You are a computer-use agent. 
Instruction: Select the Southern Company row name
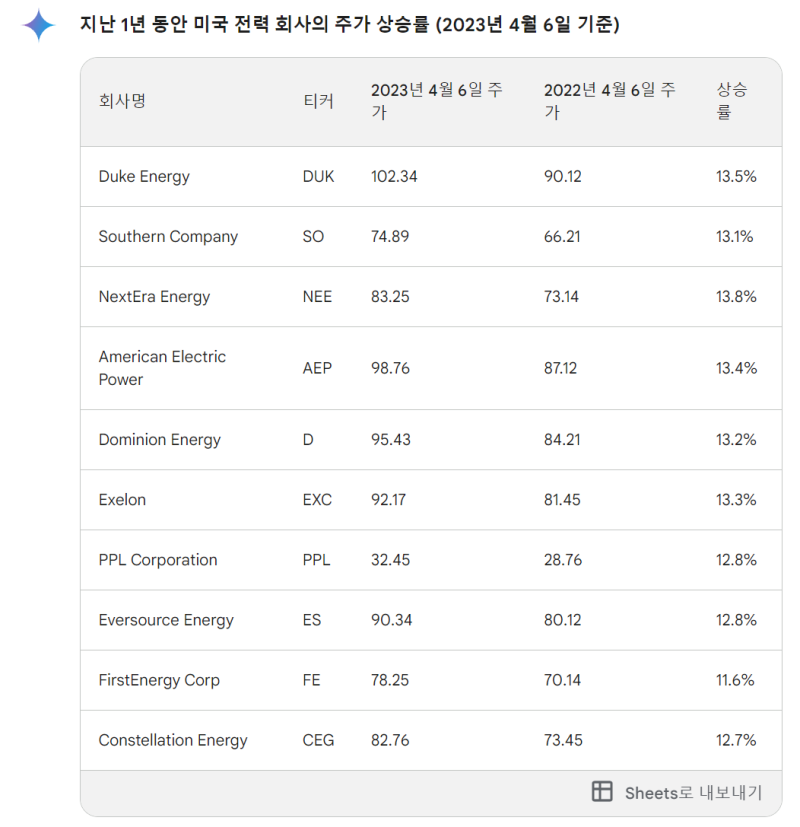(168, 236)
